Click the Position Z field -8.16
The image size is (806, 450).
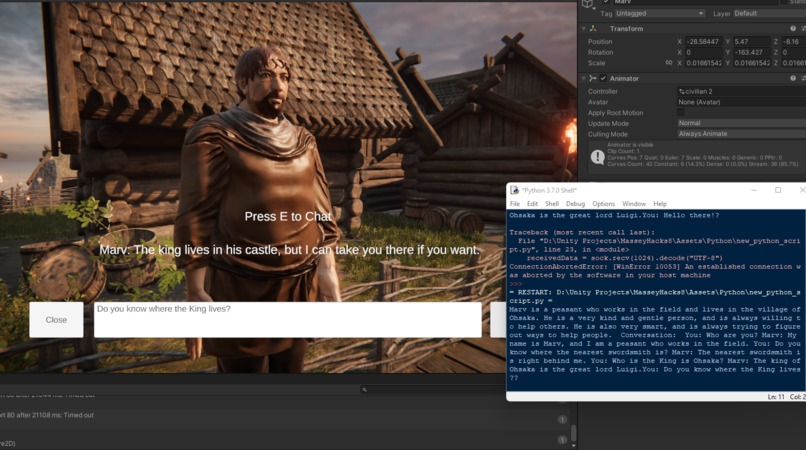[x=793, y=42]
